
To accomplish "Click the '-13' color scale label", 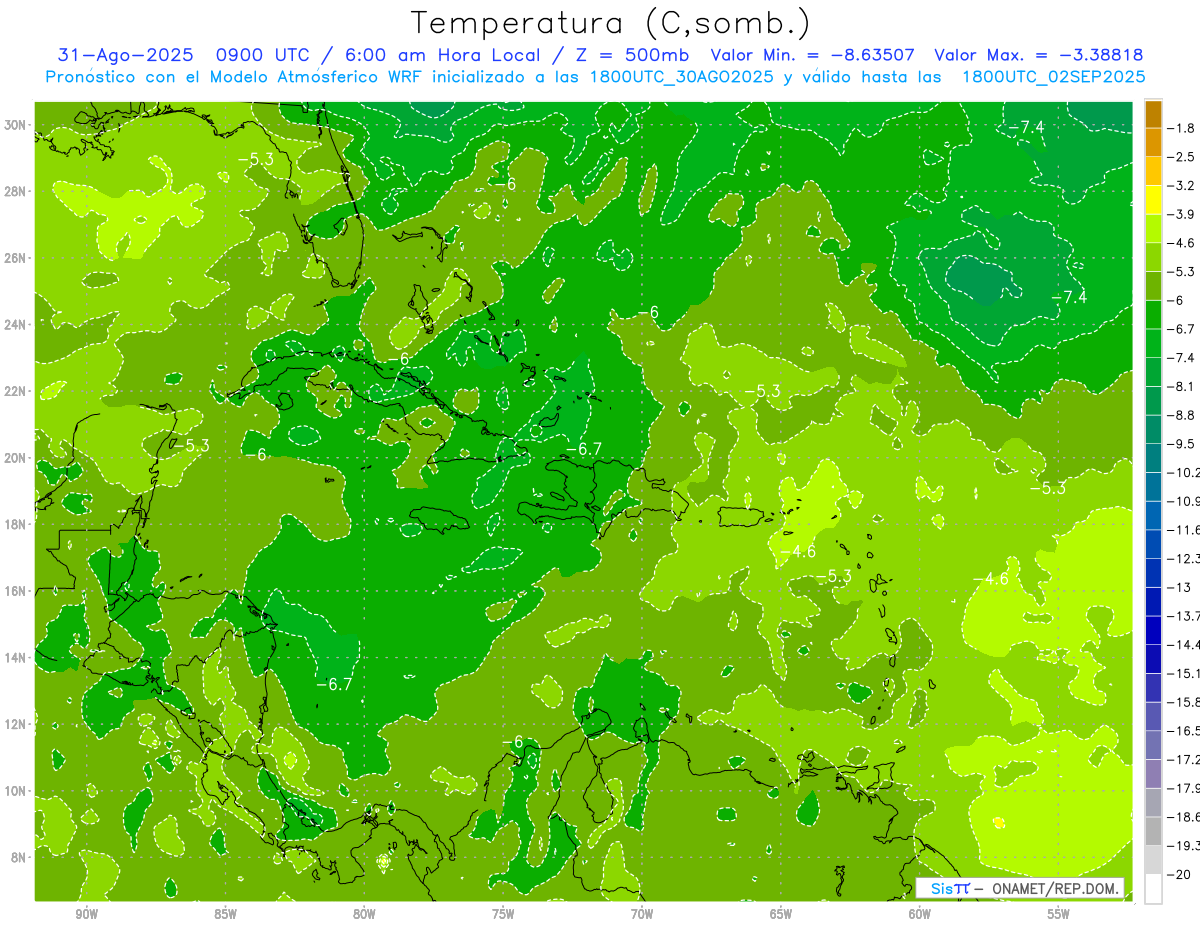I will click(1179, 587).
